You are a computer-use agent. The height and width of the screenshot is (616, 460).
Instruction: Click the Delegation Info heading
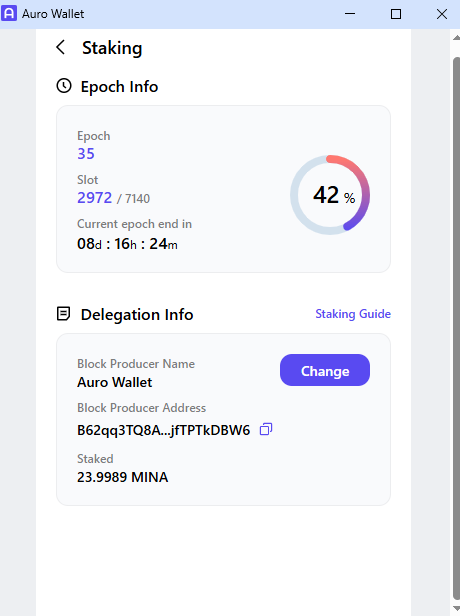click(137, 315)
